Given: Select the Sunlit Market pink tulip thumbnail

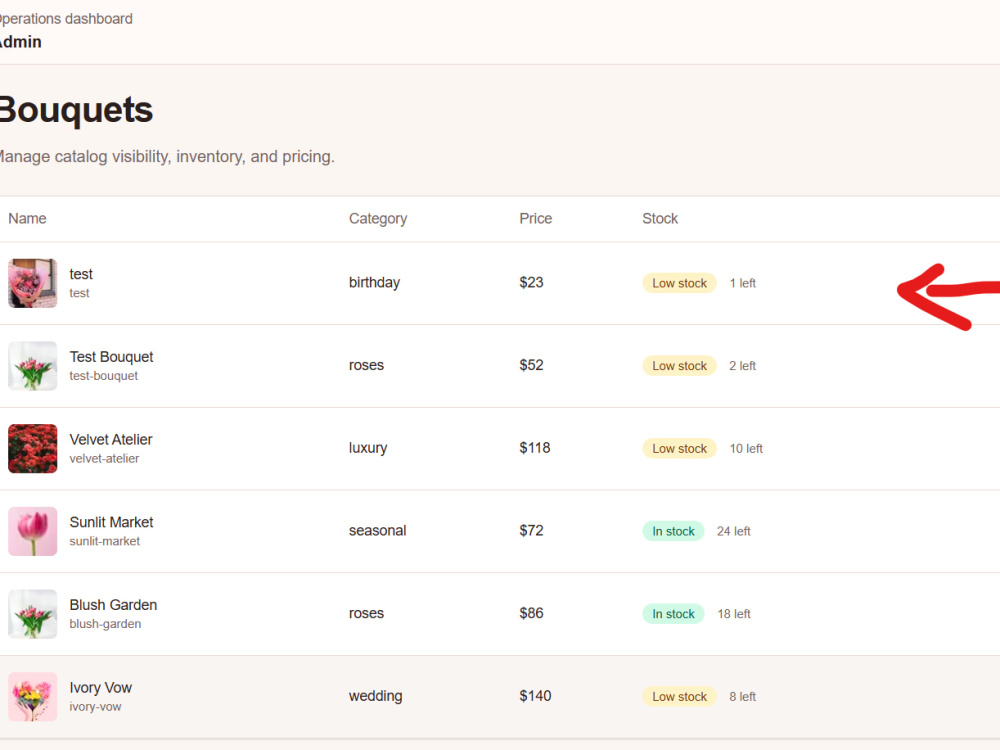Looking at the screenshot, I should coord(33,531).
